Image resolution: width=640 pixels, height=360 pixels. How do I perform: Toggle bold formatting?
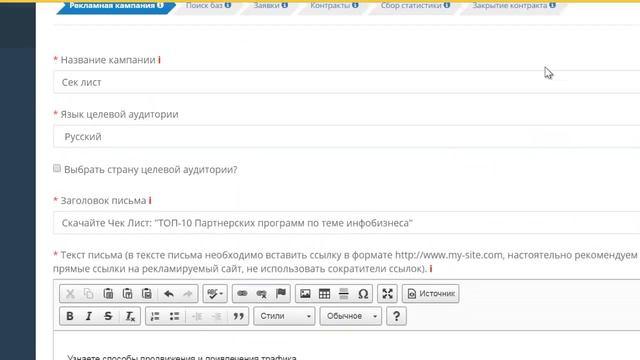pyautogui.click(x=70, y=316)
